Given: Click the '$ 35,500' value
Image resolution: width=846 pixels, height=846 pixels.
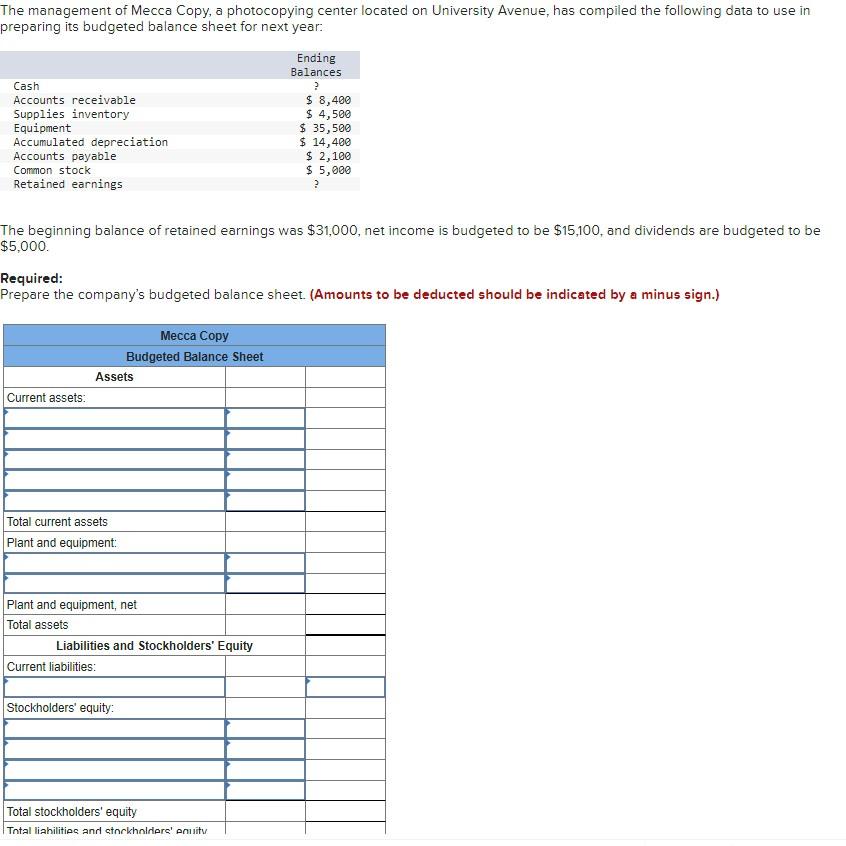Looking at the screenshot, I should 325,128.
